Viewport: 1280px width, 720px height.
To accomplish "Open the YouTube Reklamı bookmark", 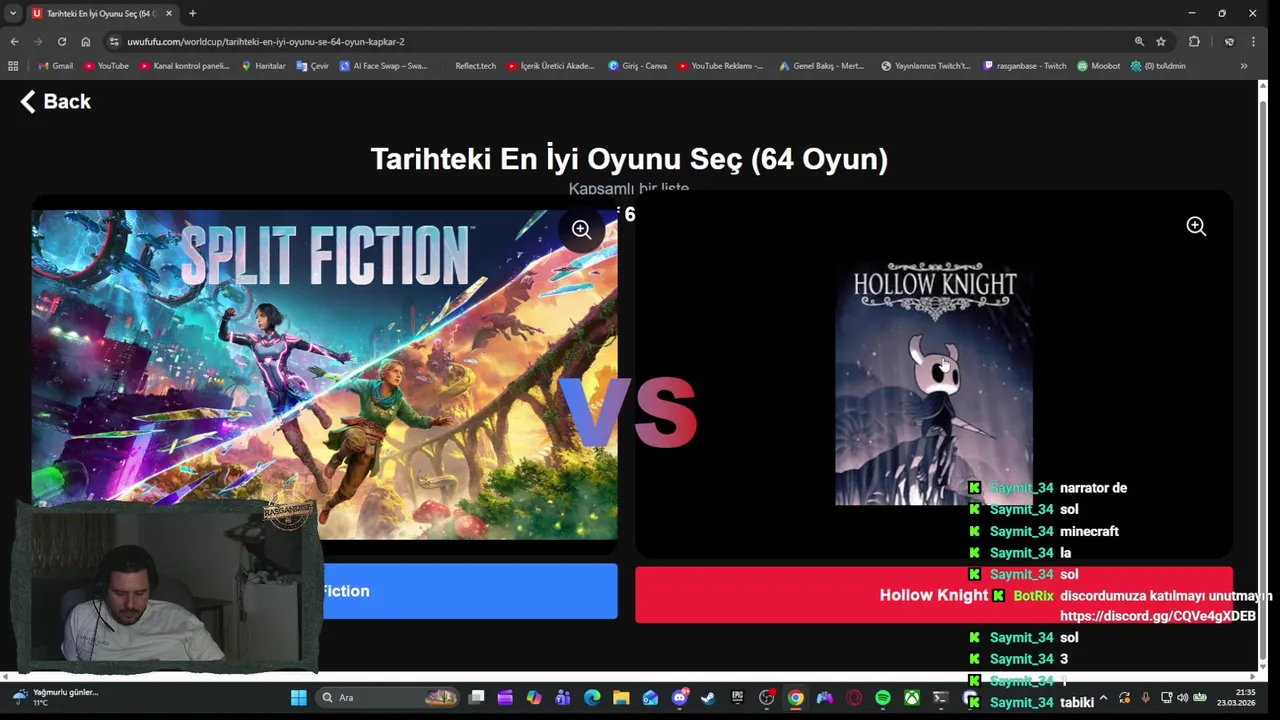I will coord(720,66).
